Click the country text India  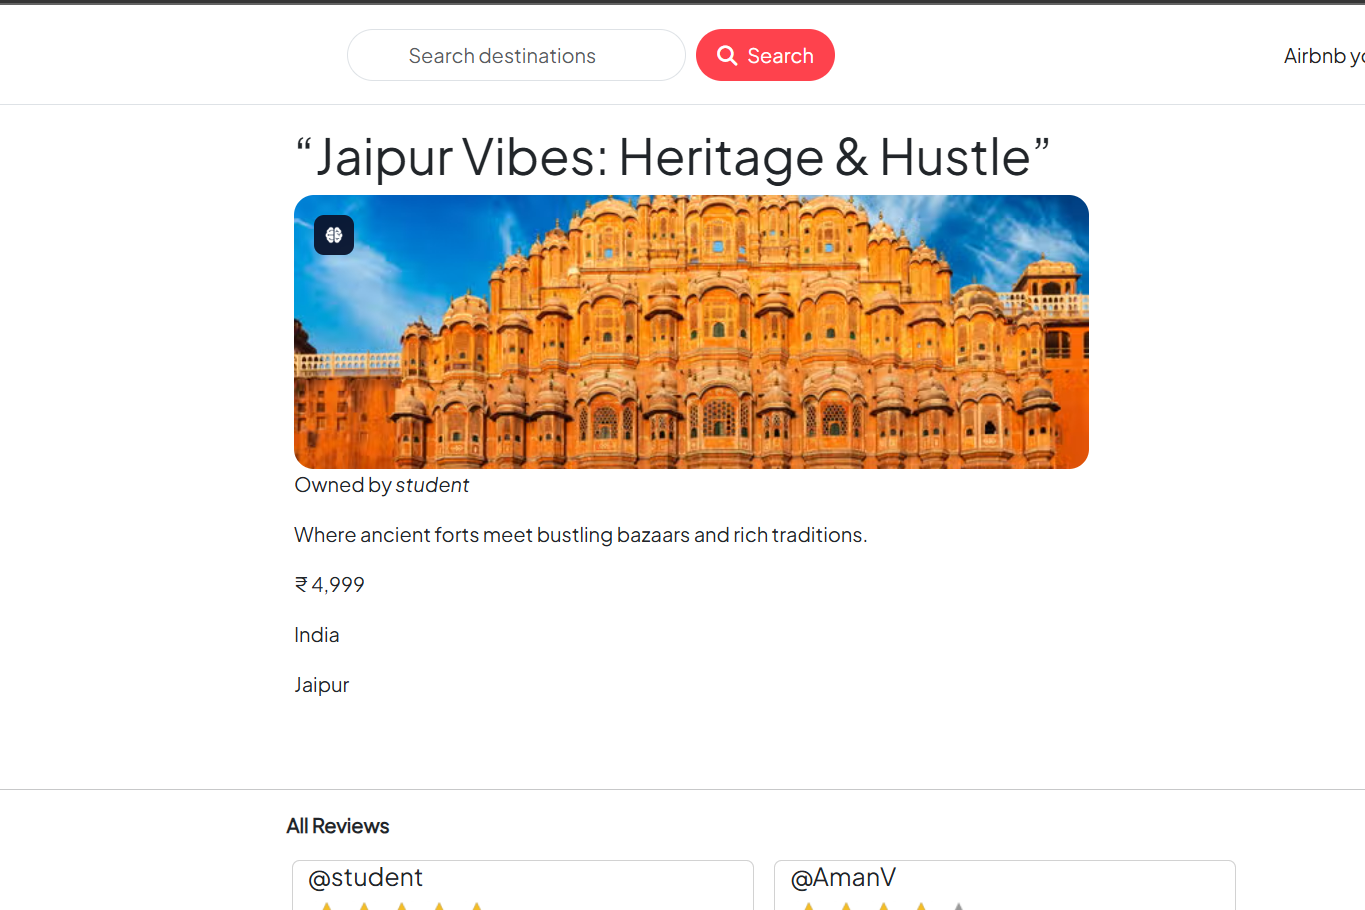tap(316, 635)
